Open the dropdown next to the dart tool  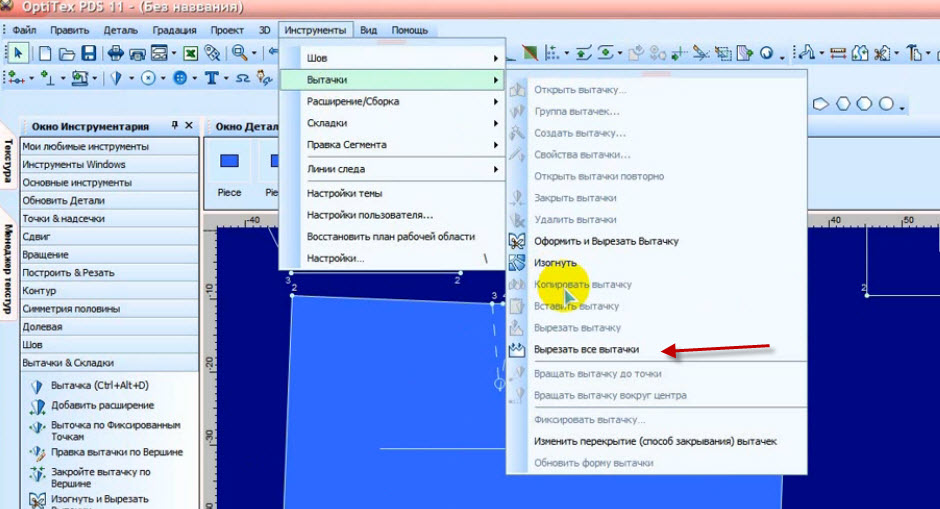[x=131, y=79]
